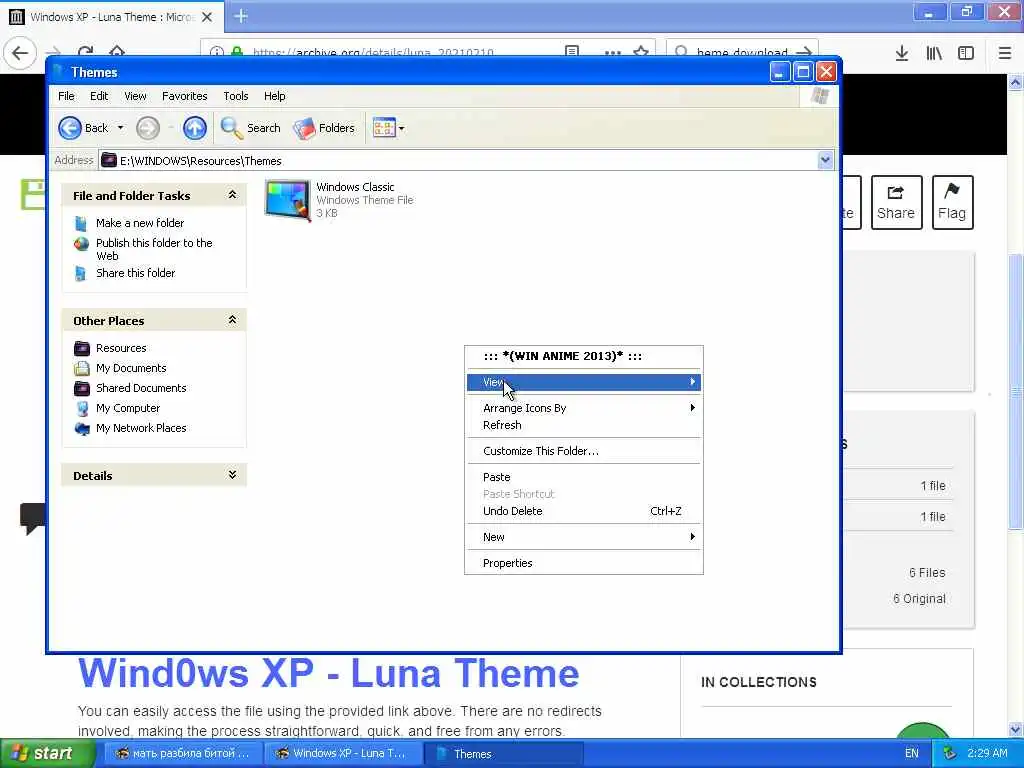Toggle the Firefox sidebar icon
This screenshot has height=768, width=1024.
point(966,54)
